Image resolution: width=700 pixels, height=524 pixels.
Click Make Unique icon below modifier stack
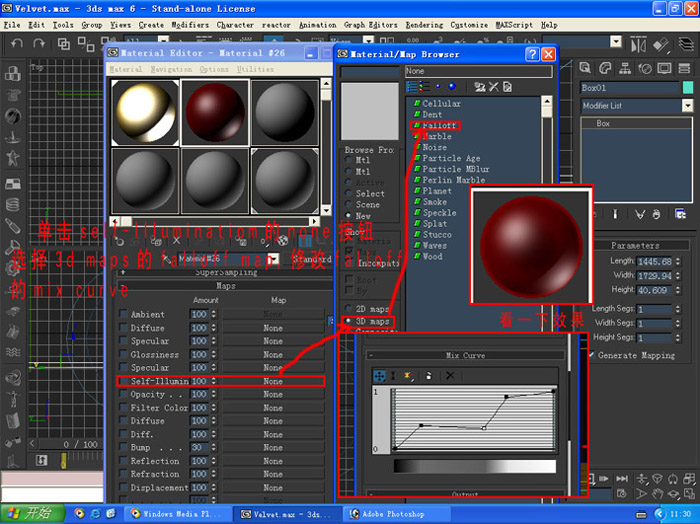(x=640, y=215)
